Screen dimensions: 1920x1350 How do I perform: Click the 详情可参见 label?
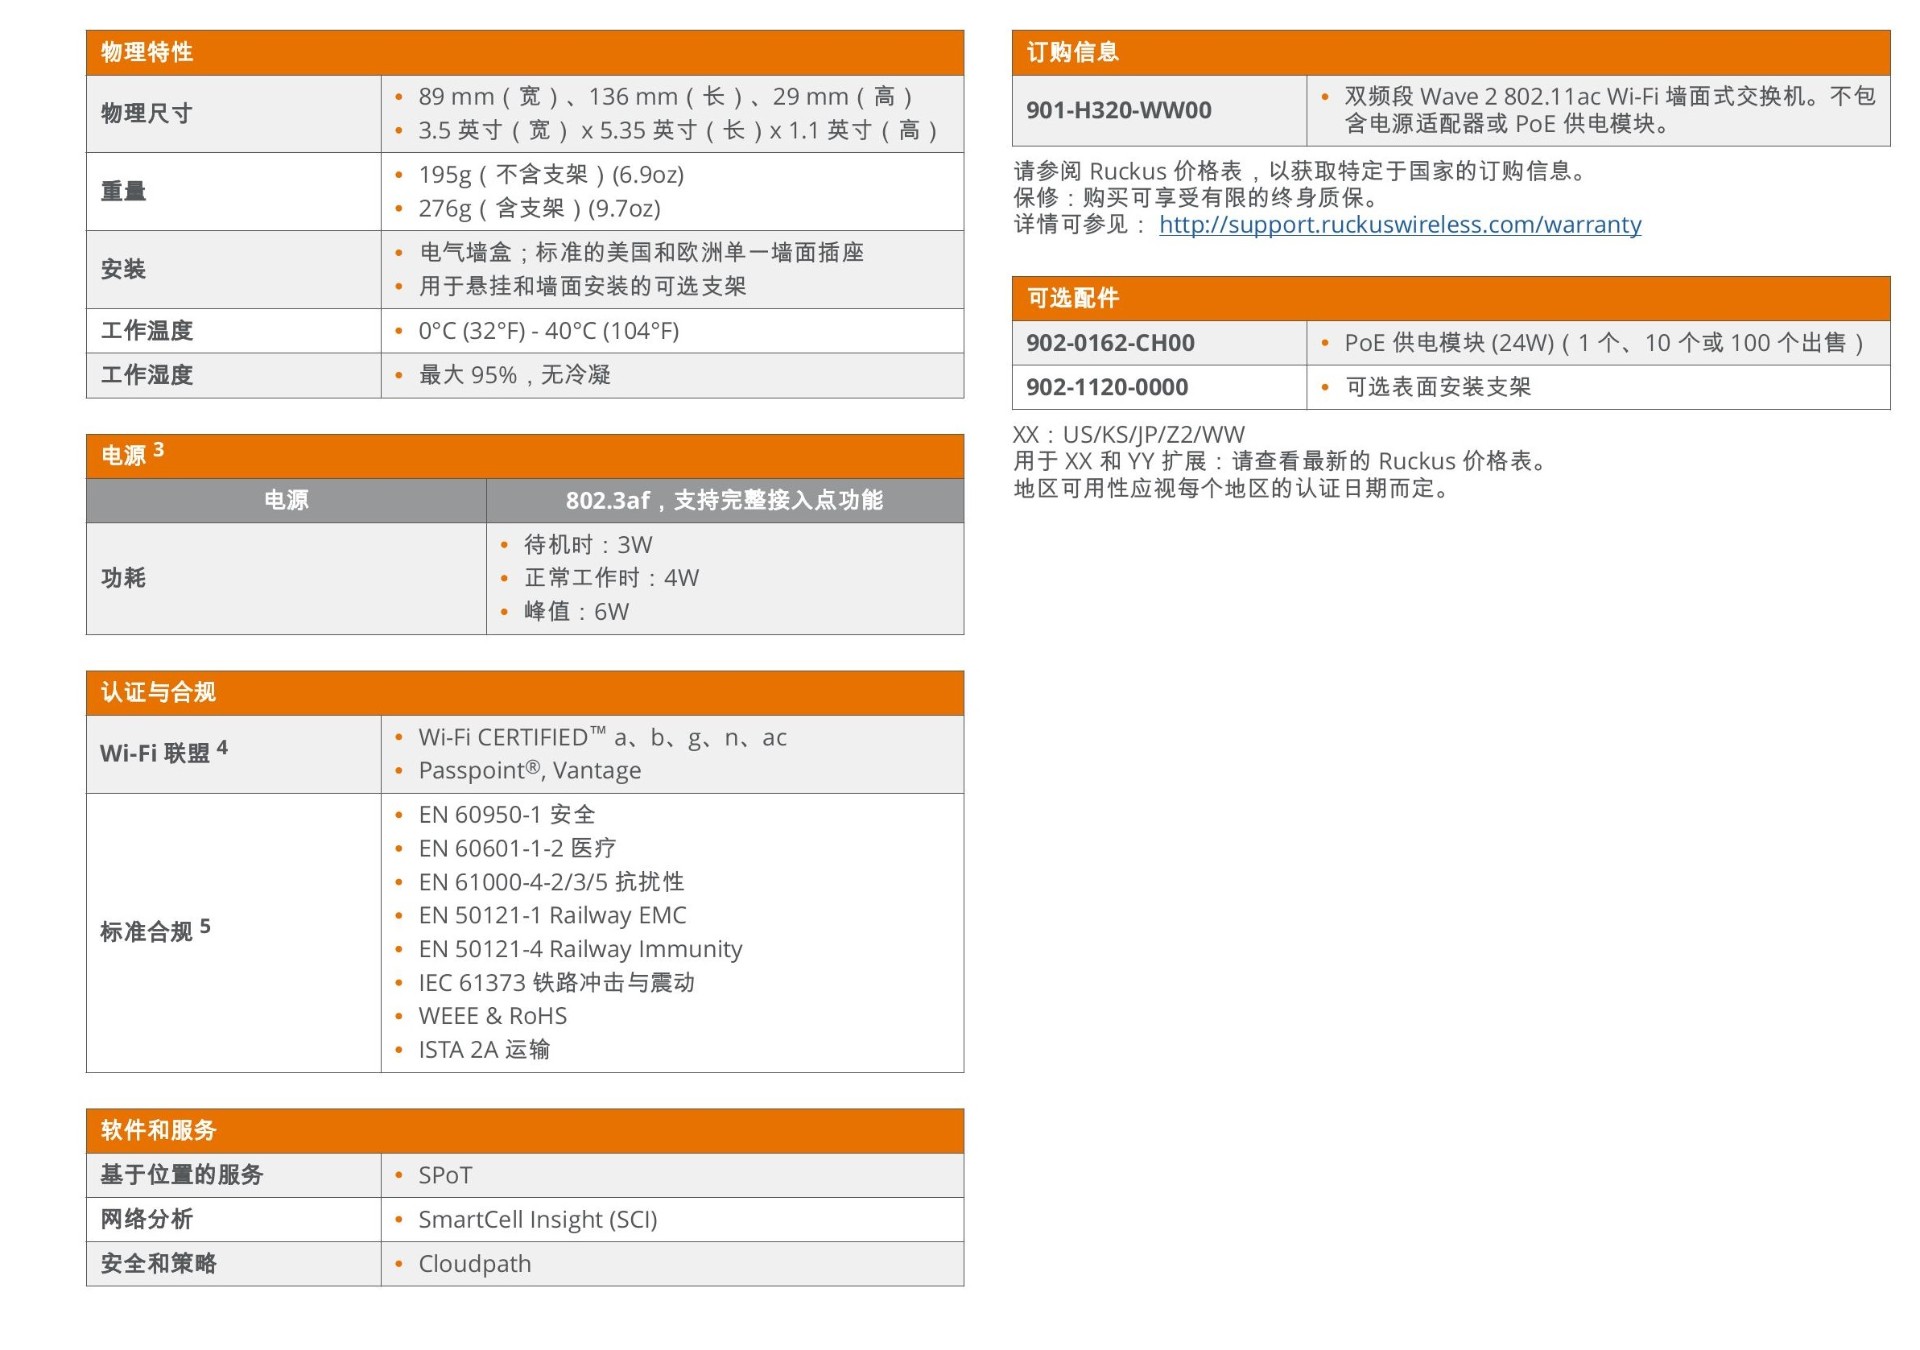(1081, 225)
